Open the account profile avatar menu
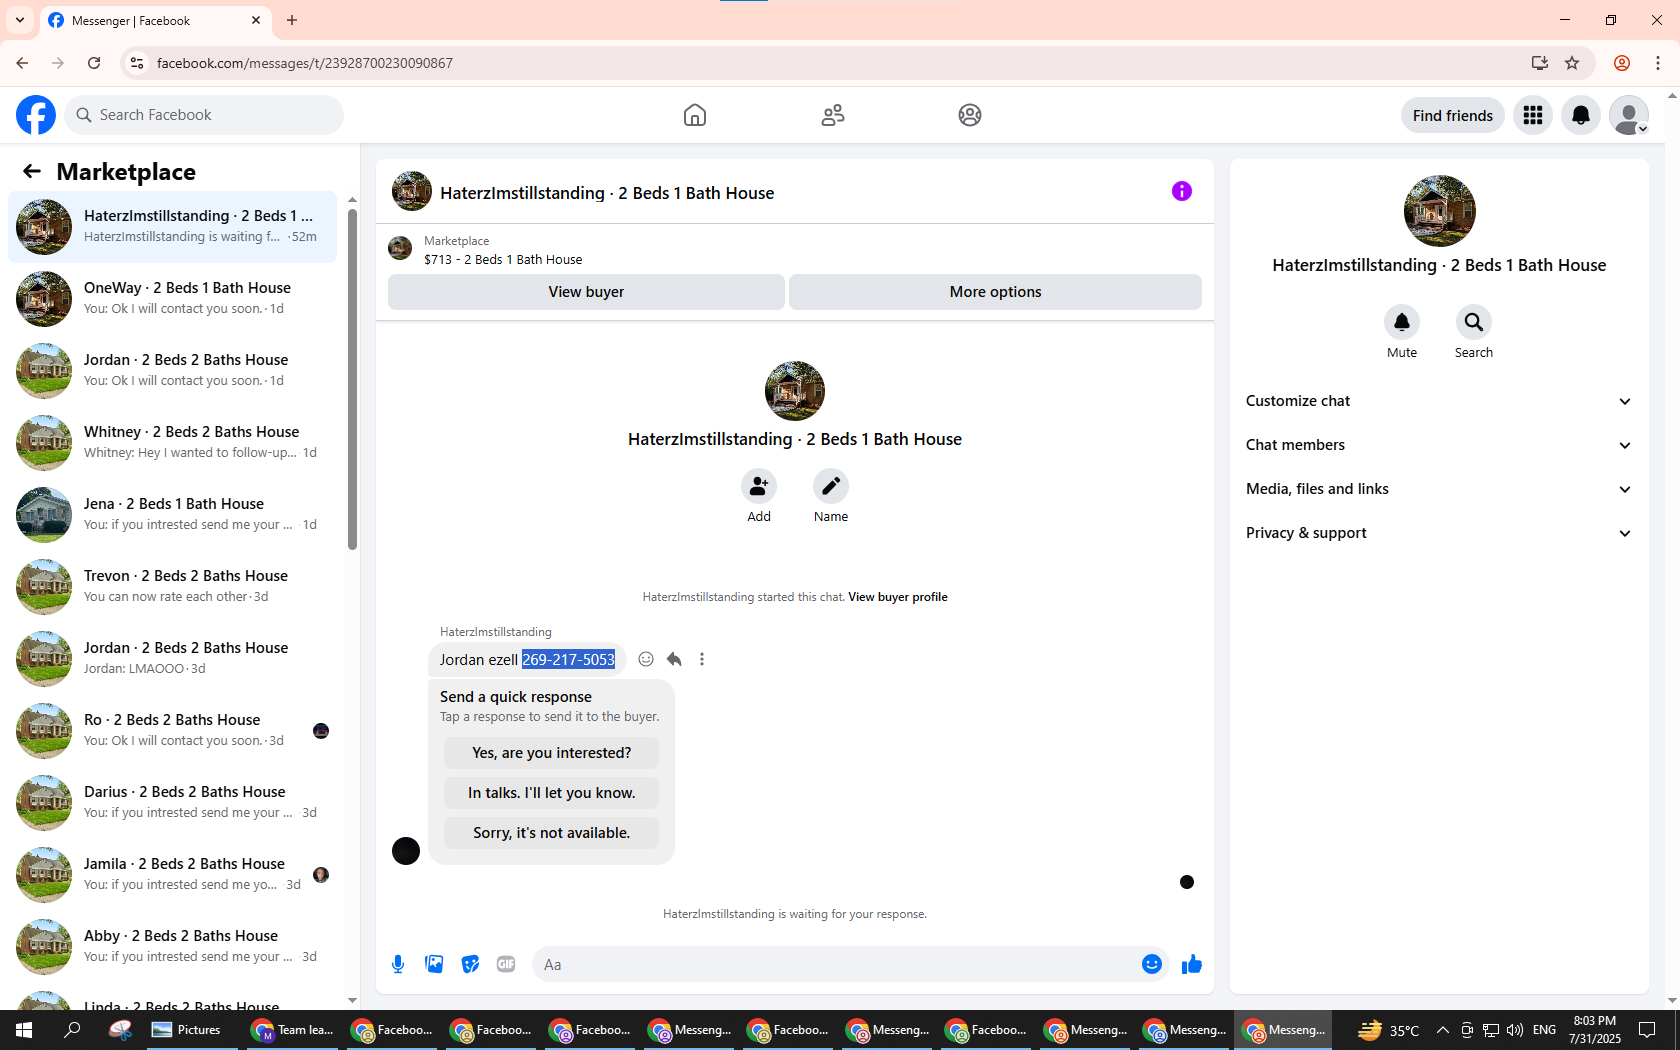 (1629, 115)
